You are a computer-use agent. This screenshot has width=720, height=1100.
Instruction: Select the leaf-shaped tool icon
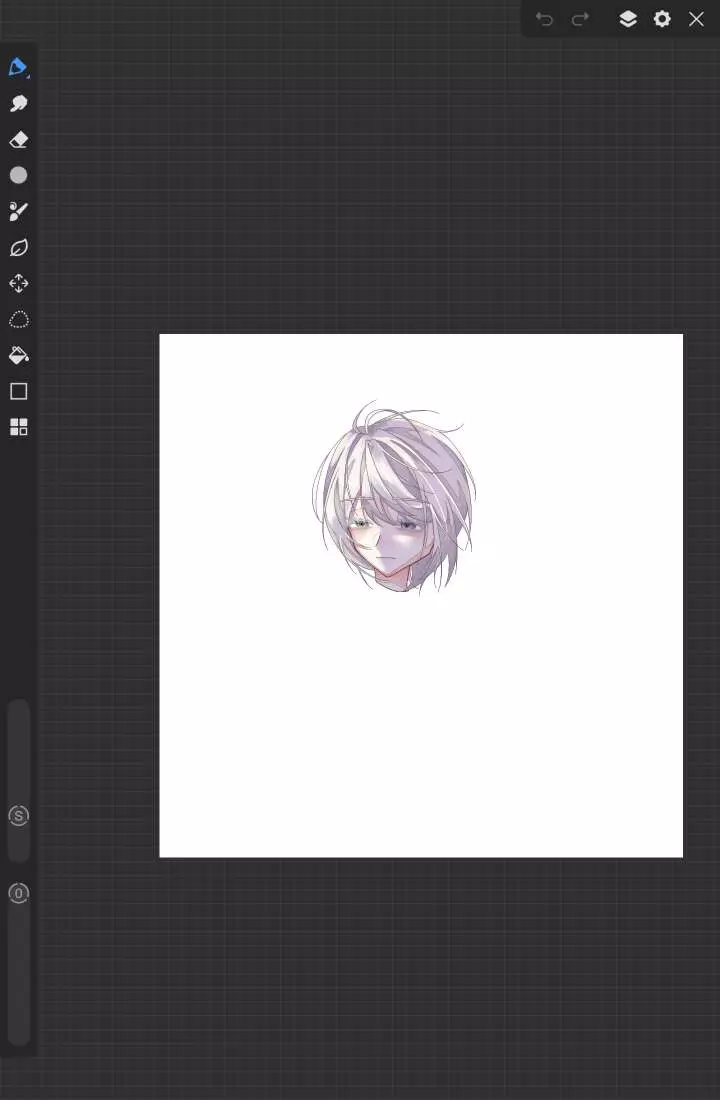[x=18, y=248]
